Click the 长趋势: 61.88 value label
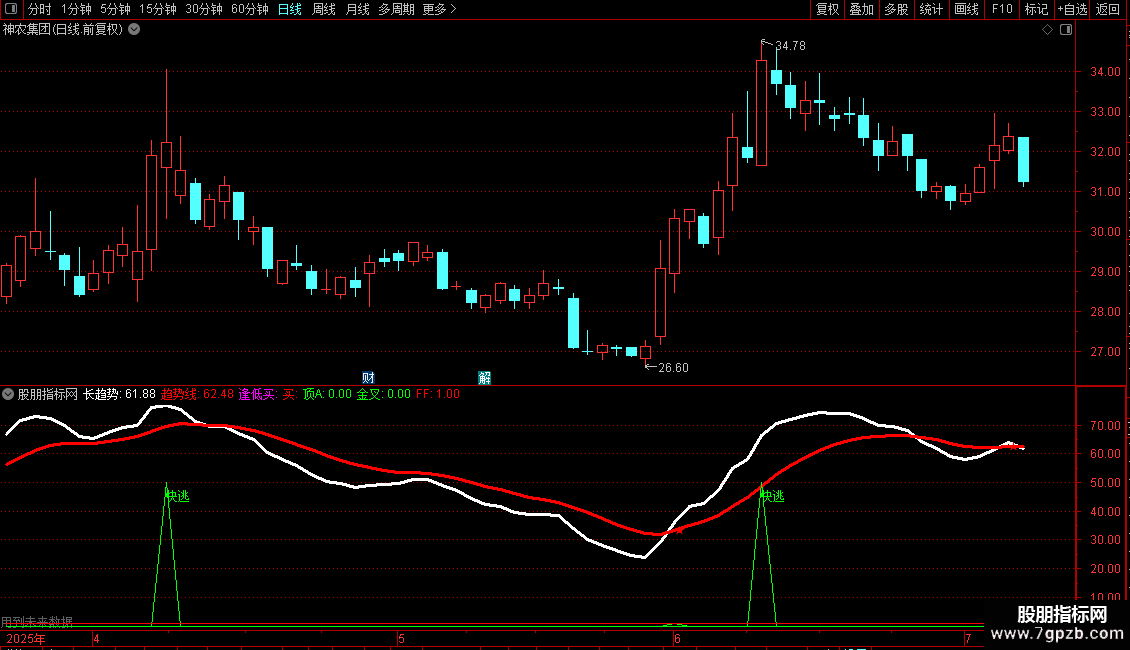 (119, 394)
